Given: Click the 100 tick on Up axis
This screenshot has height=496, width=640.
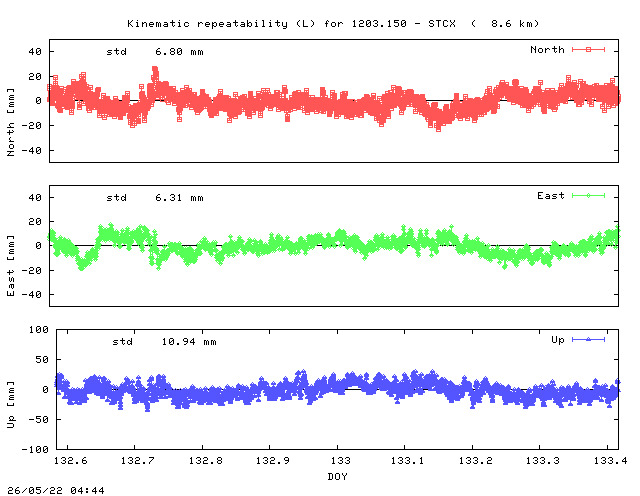Looking at the screenshot, I should pos(38,329).
